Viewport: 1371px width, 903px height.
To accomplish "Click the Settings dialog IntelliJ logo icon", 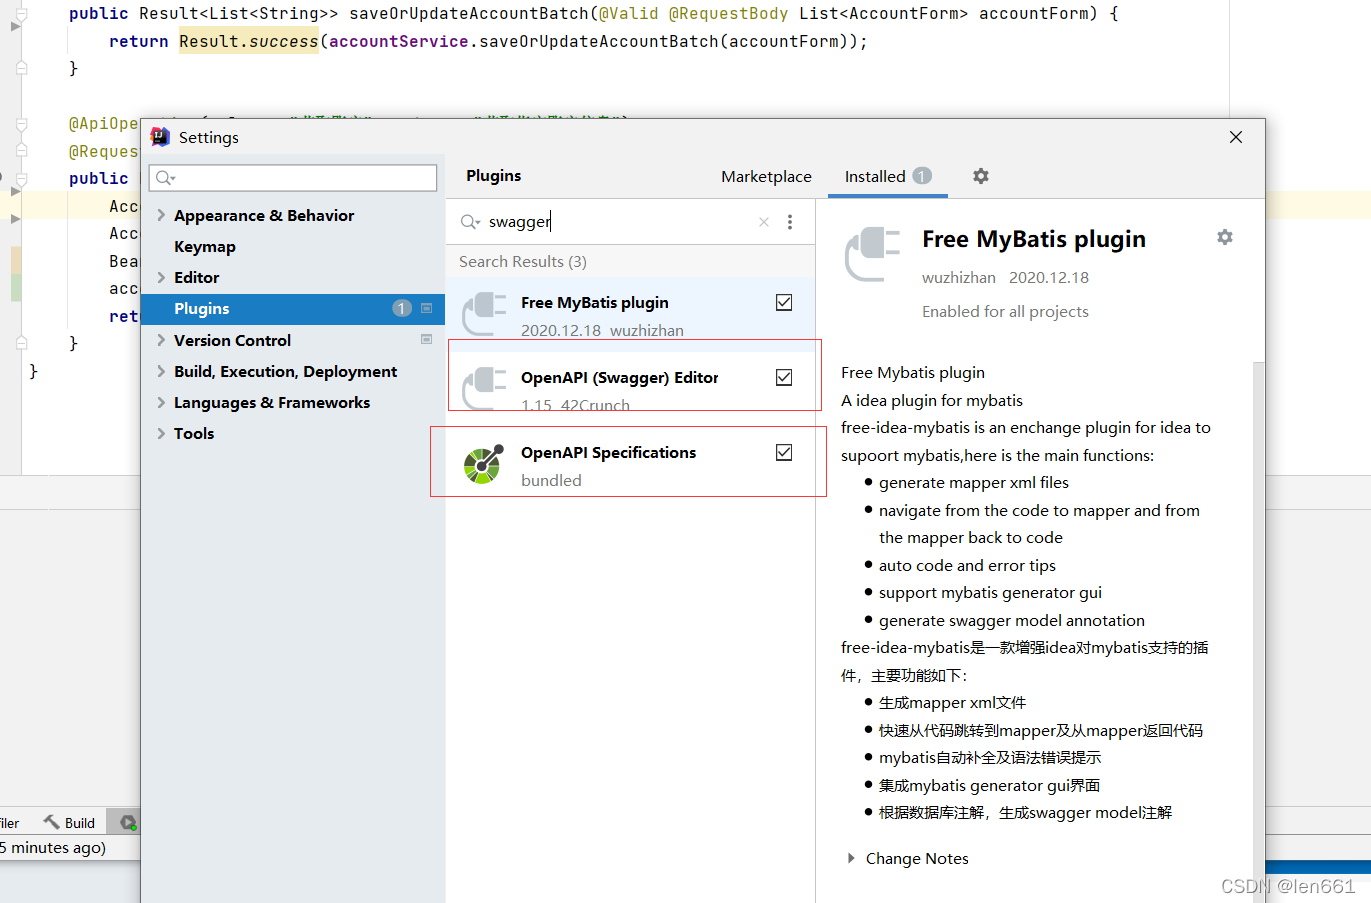I will click(159, 137).
